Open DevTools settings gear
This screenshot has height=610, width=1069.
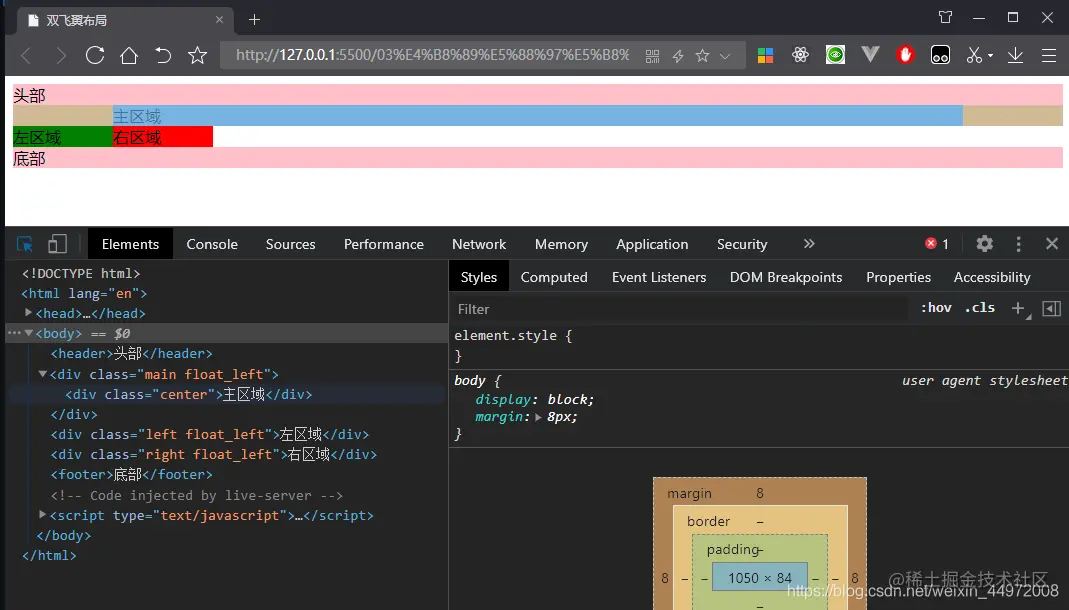point(984,244)
